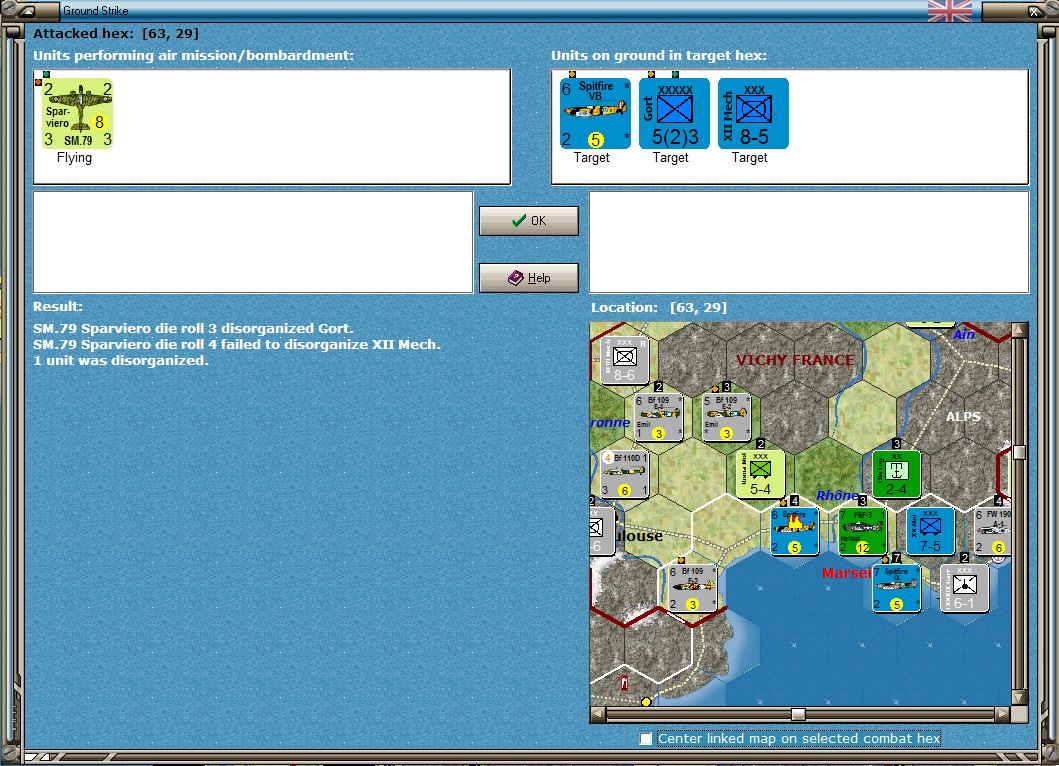Click the map's scroll right arrow
The image size is (1059, 766).
(x=1003, y=714)
